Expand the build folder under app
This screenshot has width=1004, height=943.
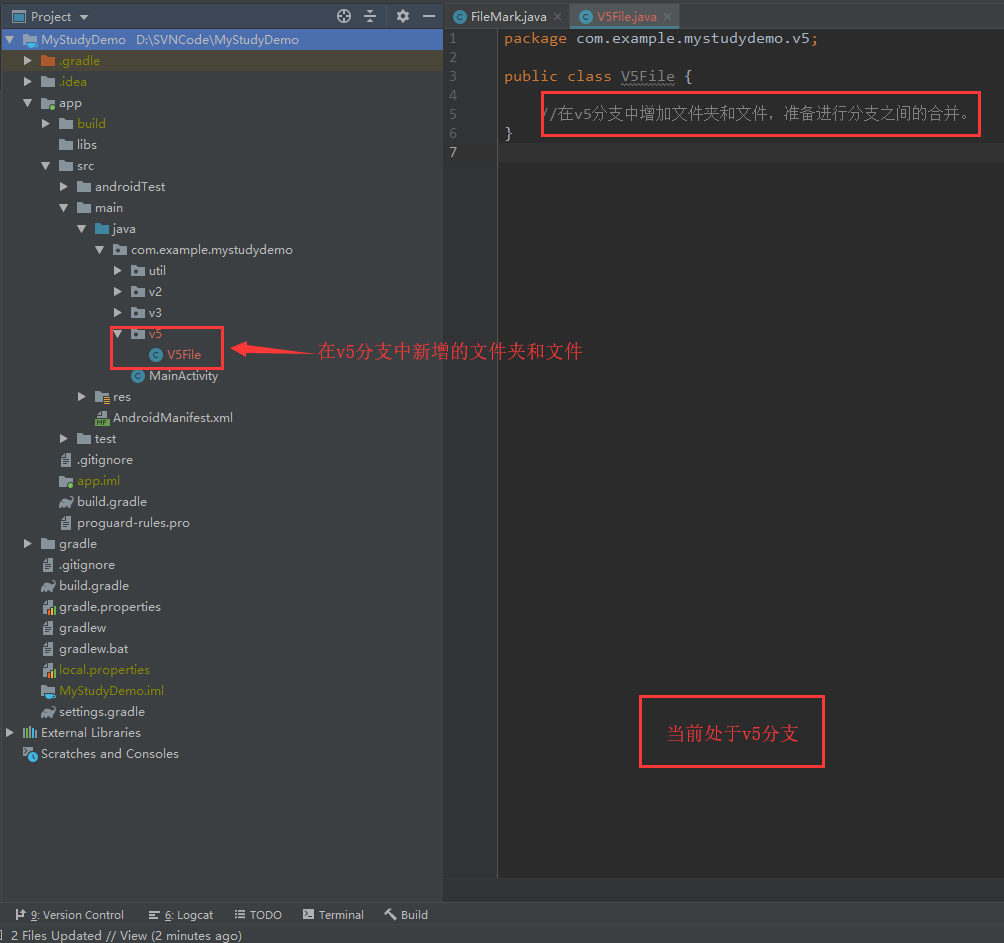tap(45, 124)
